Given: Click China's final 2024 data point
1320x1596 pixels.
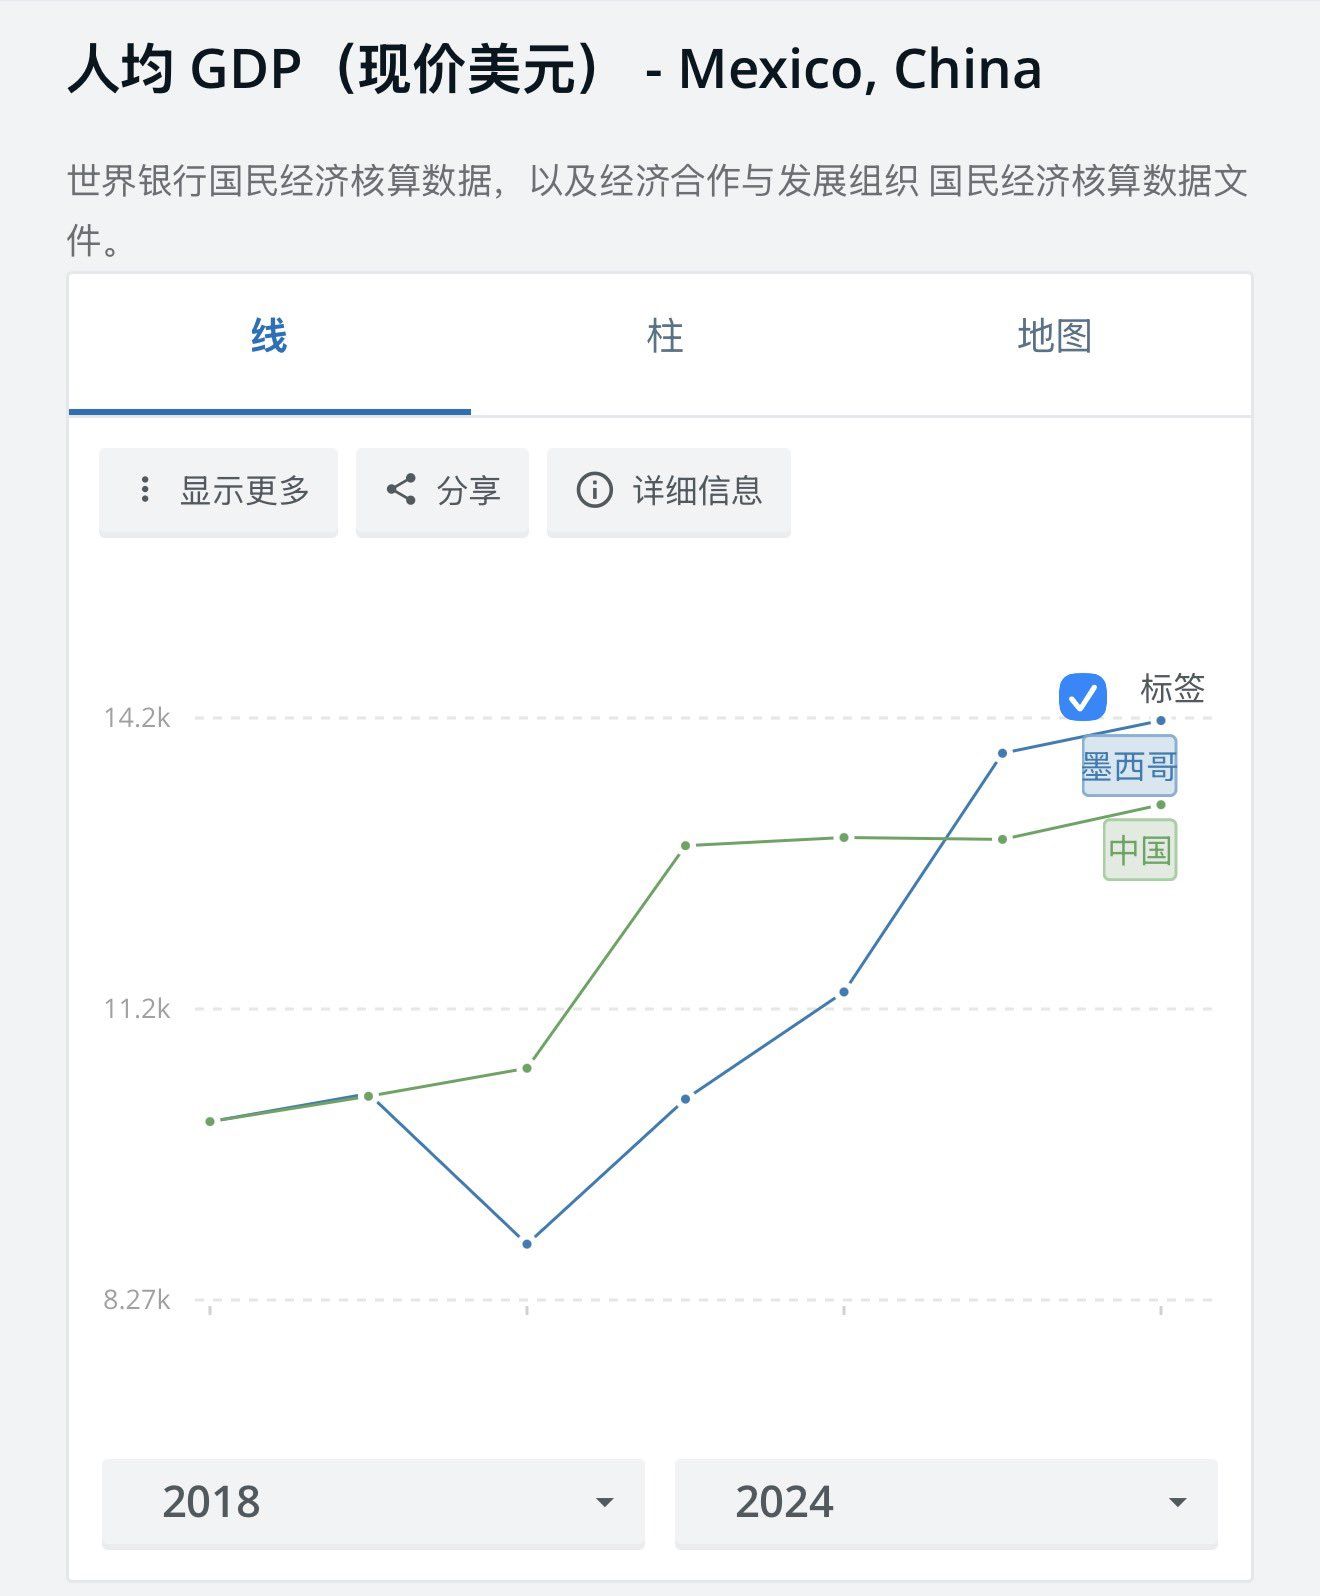Looking at the screenshot, I should coord(1160,804).
